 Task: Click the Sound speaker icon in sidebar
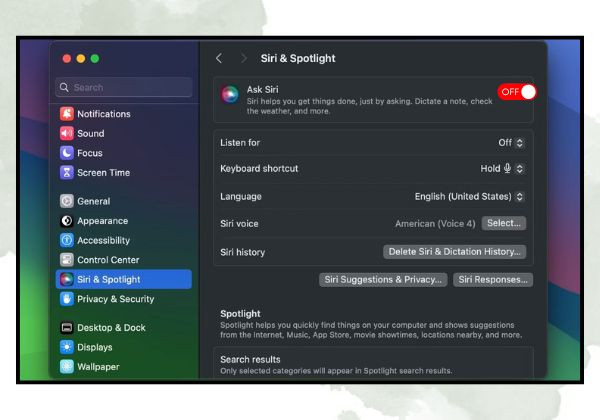(67, 133)
